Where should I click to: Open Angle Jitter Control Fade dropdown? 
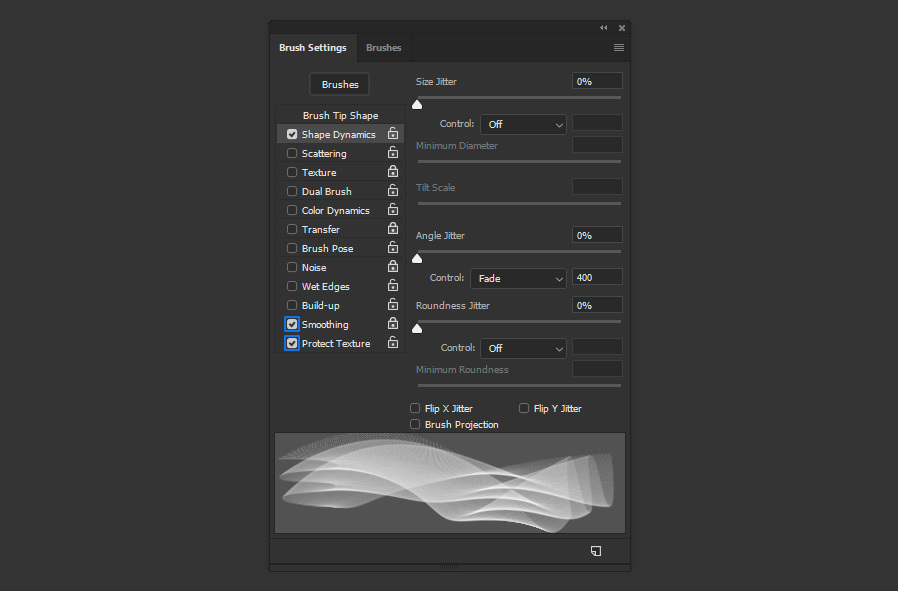518,278
